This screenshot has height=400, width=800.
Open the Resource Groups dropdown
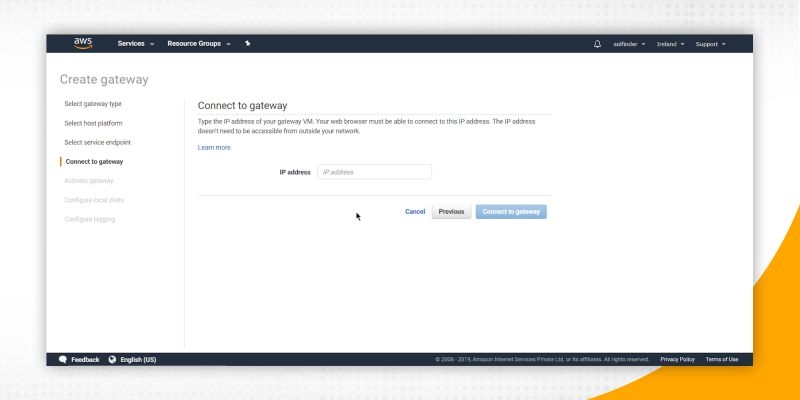(x=199, y=44)
